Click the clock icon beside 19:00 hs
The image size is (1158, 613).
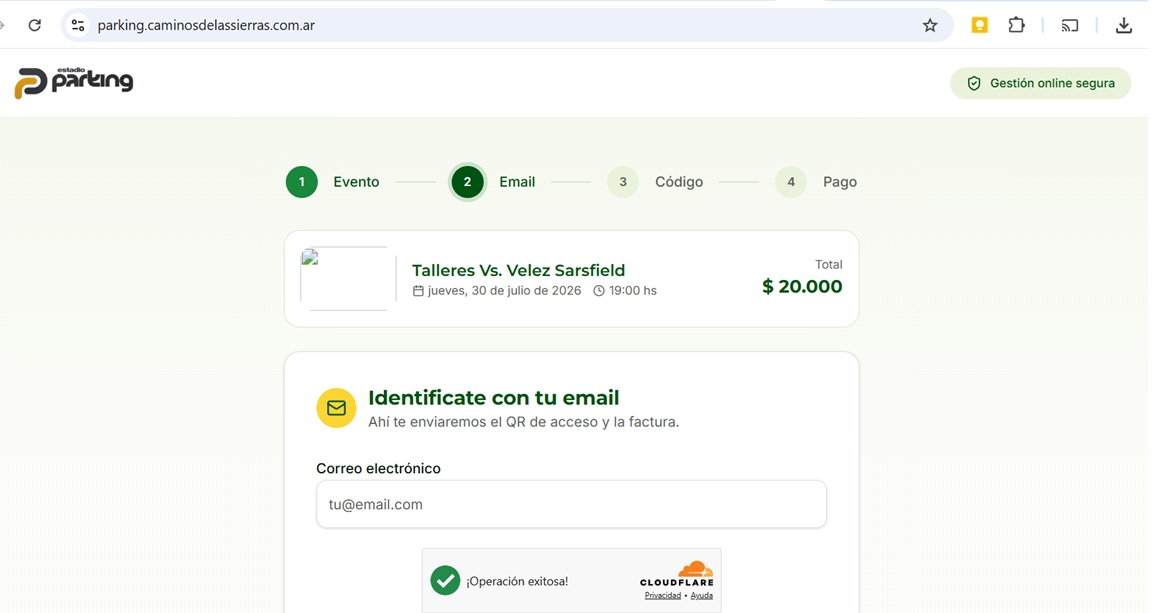point(599,291)
